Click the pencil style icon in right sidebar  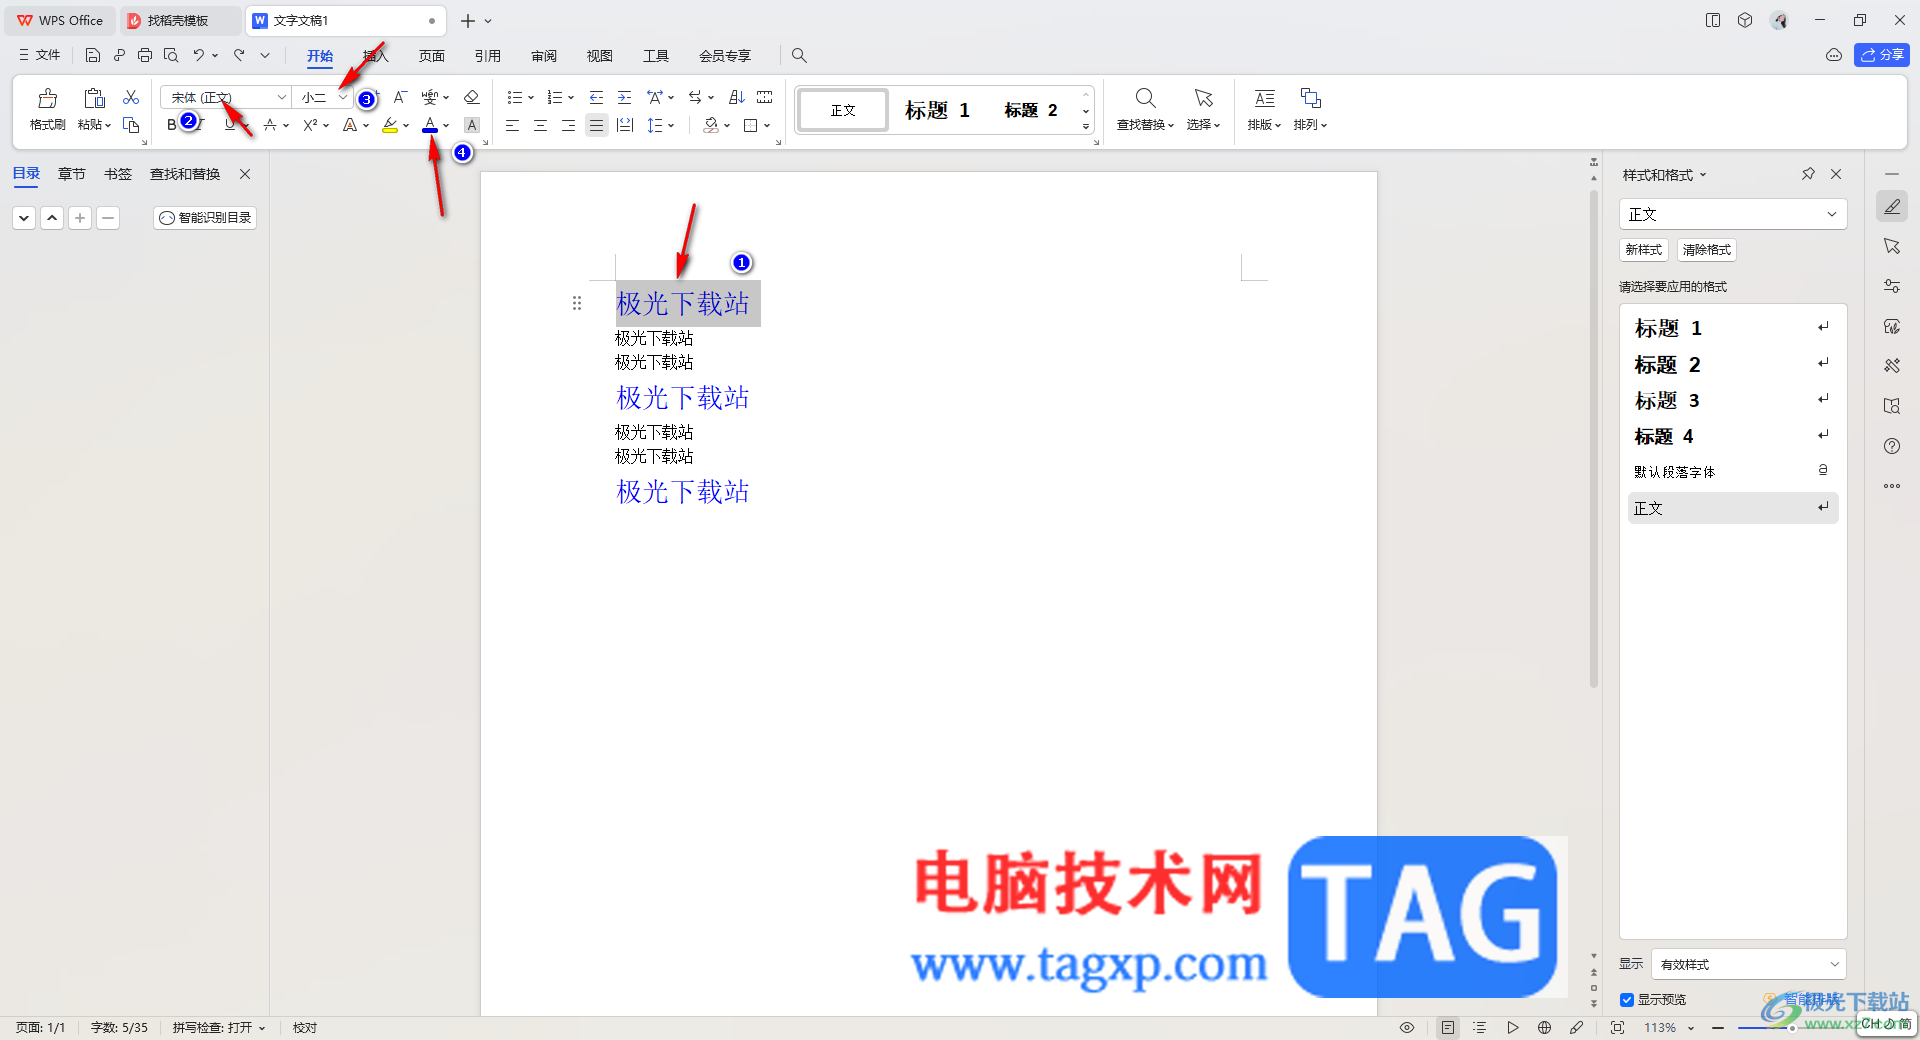[x=1892, y=206]
